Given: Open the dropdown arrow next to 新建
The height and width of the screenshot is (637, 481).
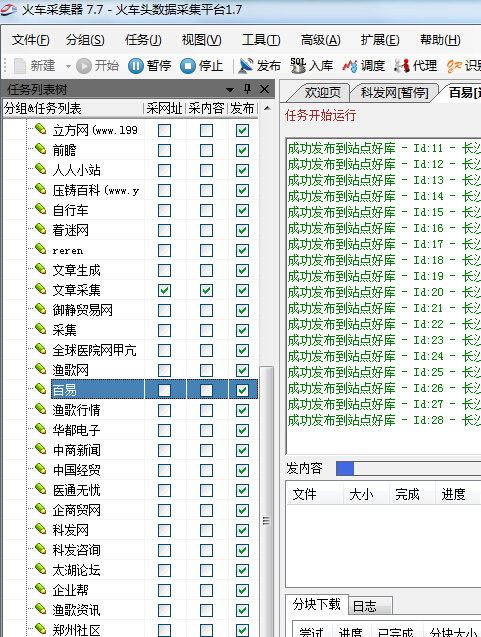Looking at the screenshot, I should (x=68, y=66).
